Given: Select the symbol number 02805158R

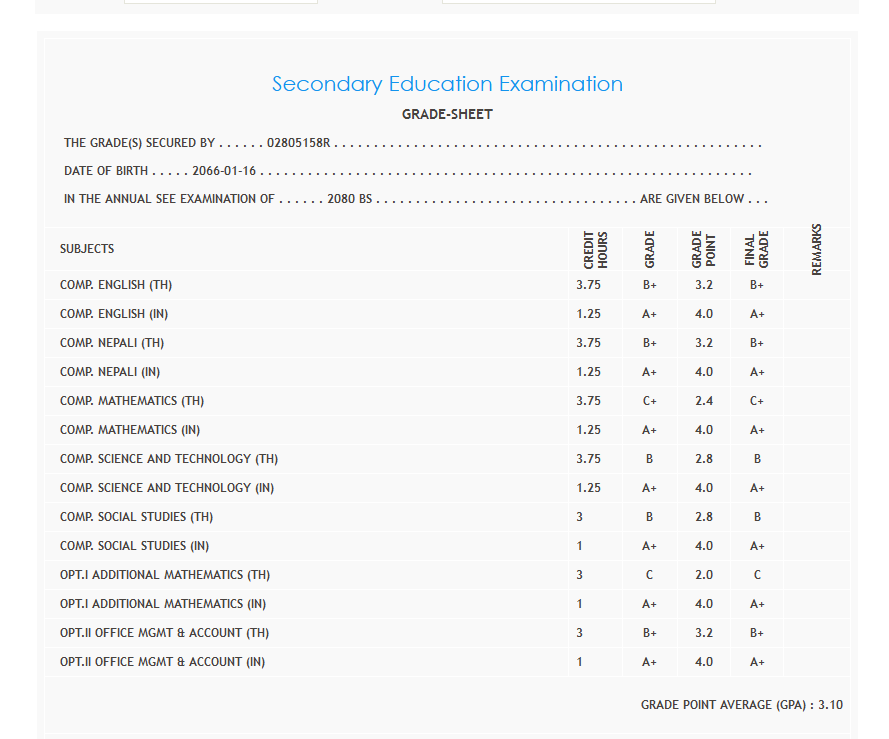Looking at the screenshot, I should [298, 143].
